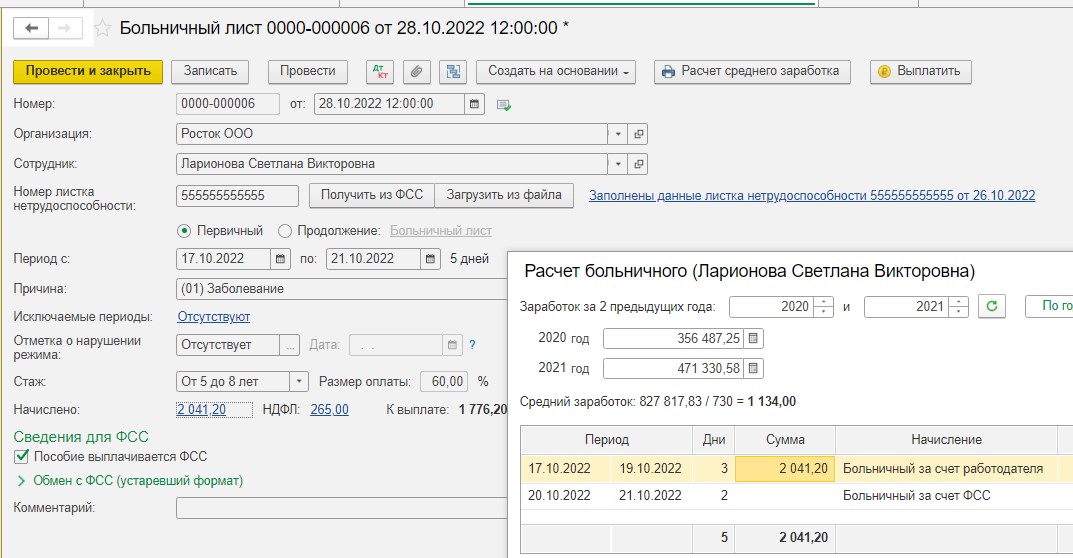The image size is (1073, 558).
Task: Open calendar for document date
Action: (474, 104)
